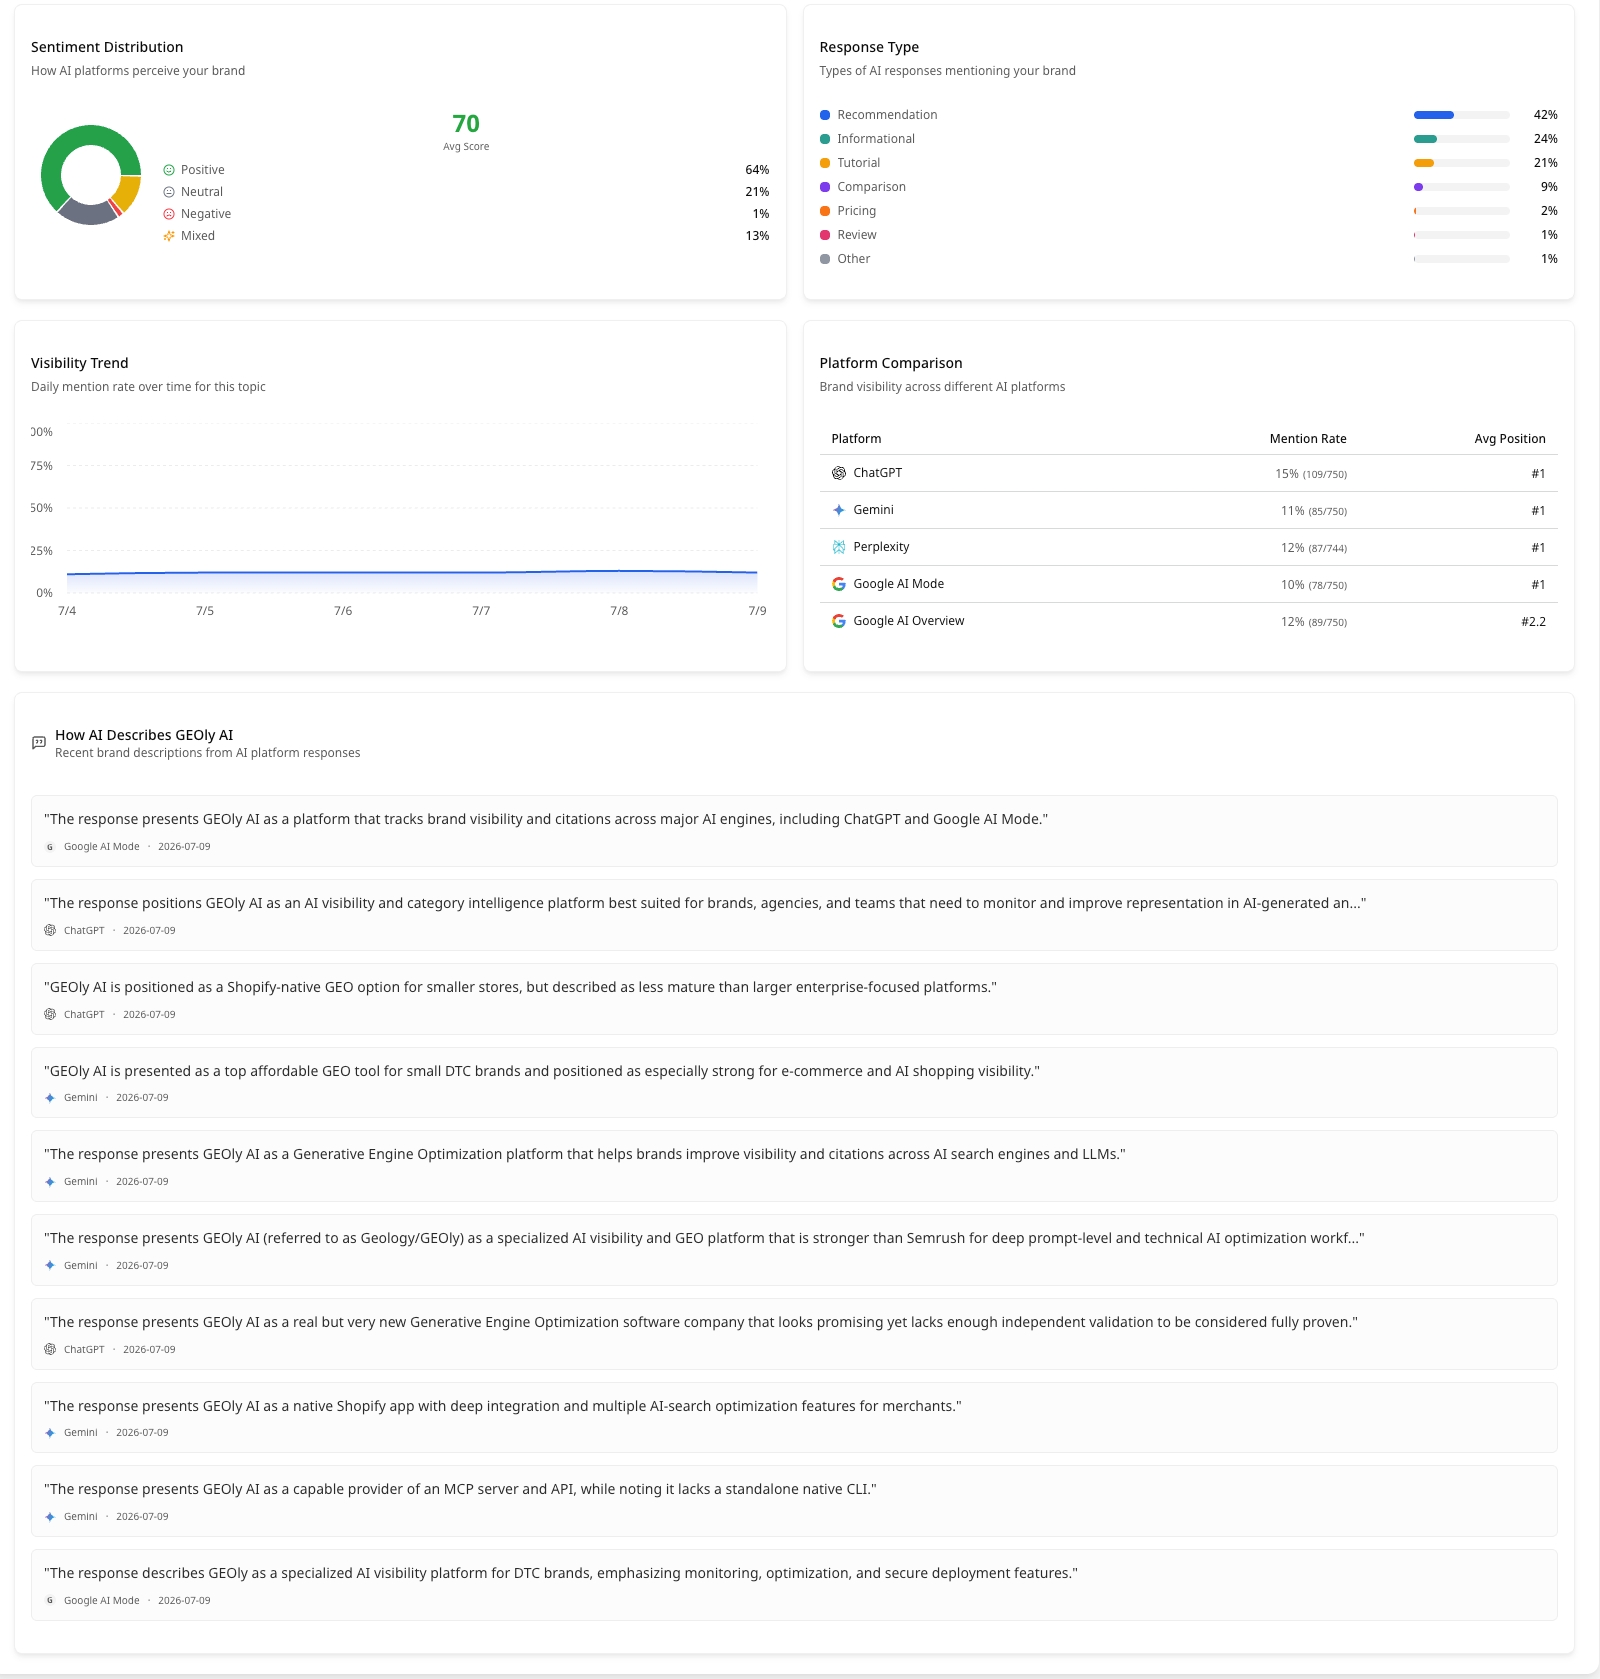Open the 'lacks a standalone native CLI' description card
Viewport: 1600px width, 1679px height.
[794, 1501]
